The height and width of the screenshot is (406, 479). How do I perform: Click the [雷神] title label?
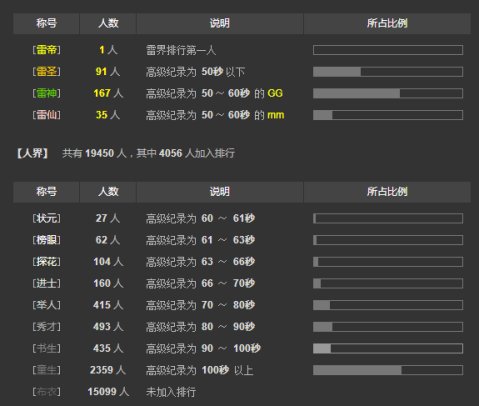47,93
